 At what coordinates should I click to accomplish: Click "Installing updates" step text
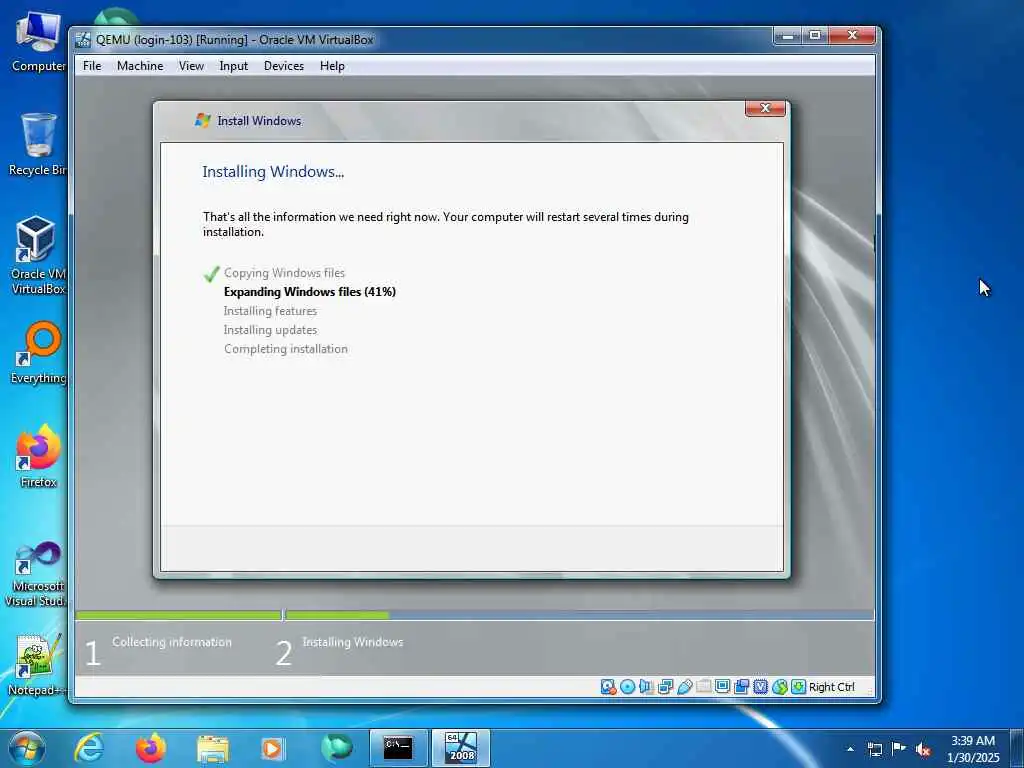pyautogui.click(x=270, y=330)
